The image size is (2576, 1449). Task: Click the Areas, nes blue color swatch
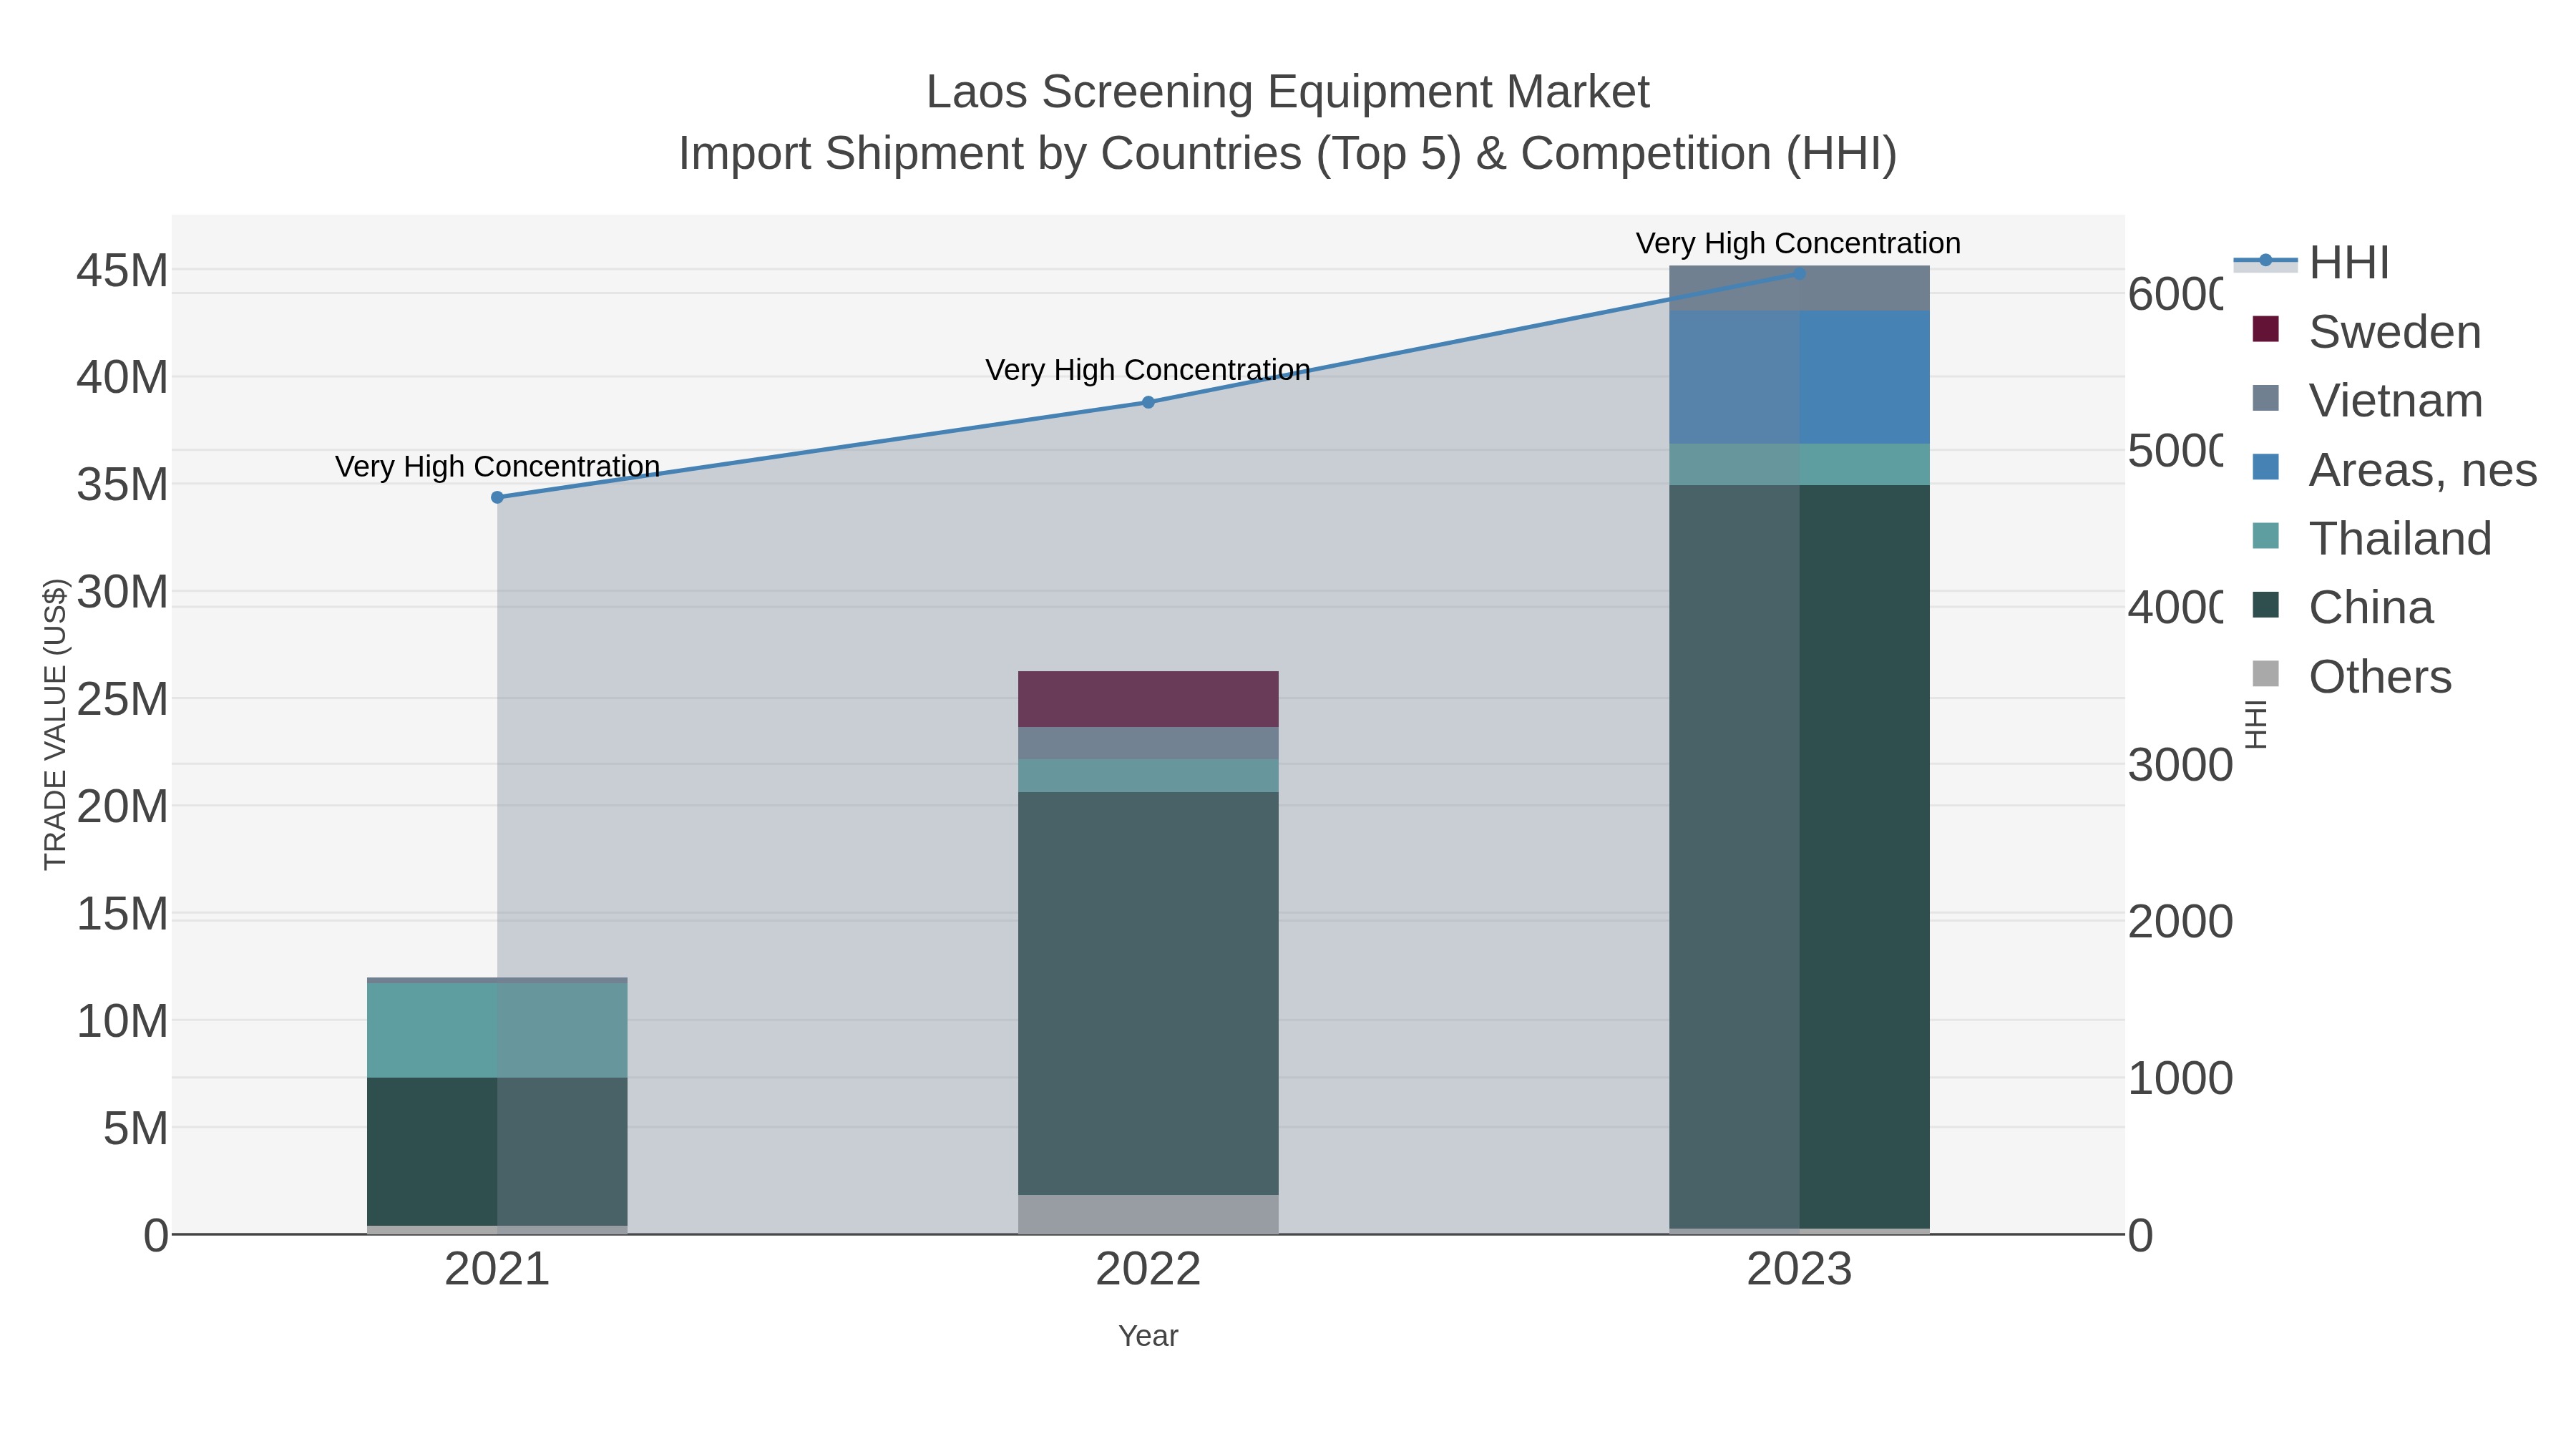point(2265,467)
